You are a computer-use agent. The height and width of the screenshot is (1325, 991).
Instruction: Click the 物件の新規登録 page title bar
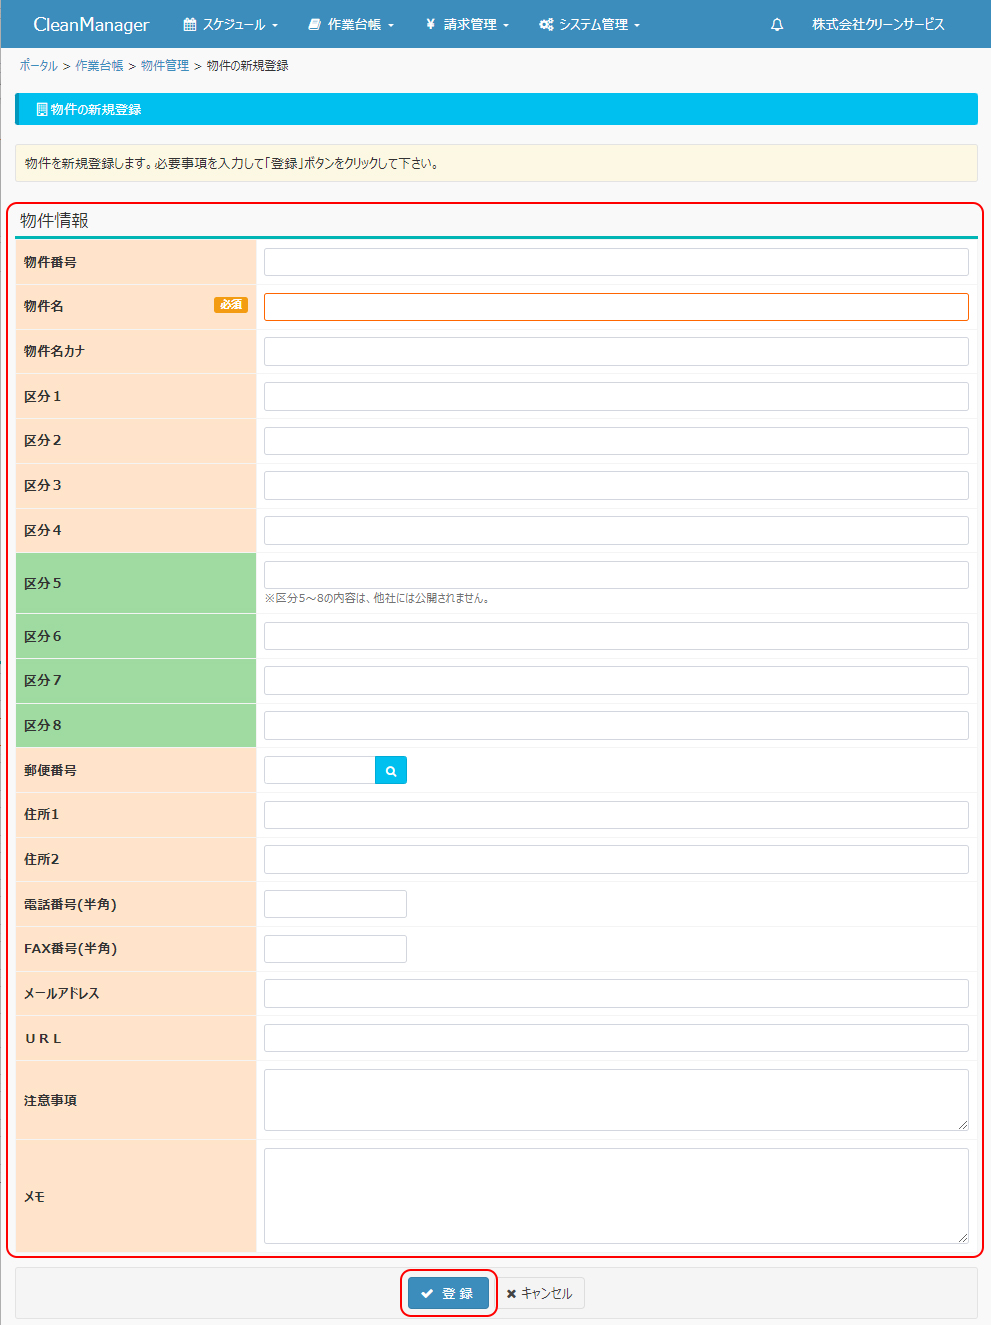(496, 109)
